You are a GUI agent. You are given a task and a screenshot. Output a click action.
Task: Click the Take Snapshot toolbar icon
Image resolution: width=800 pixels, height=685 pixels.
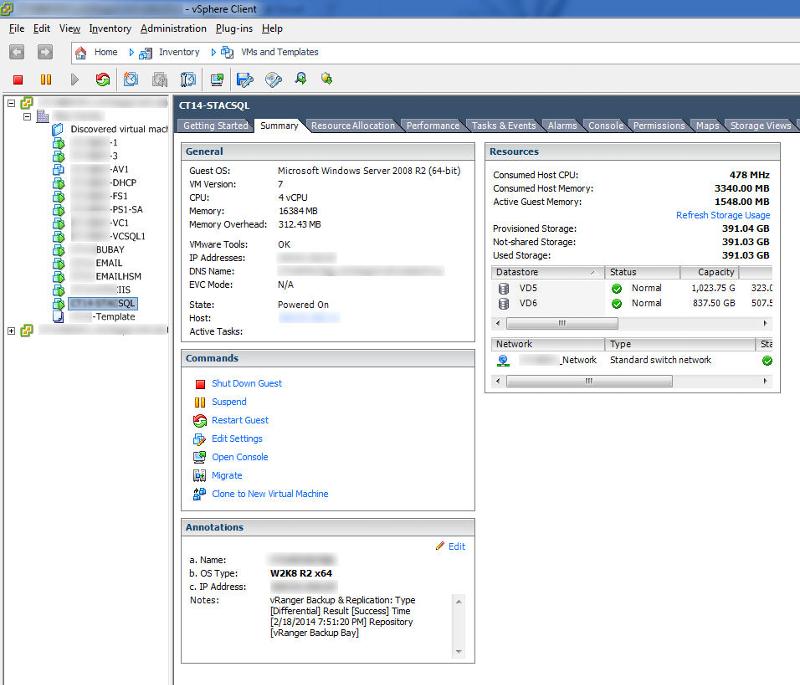pos(131,79)
